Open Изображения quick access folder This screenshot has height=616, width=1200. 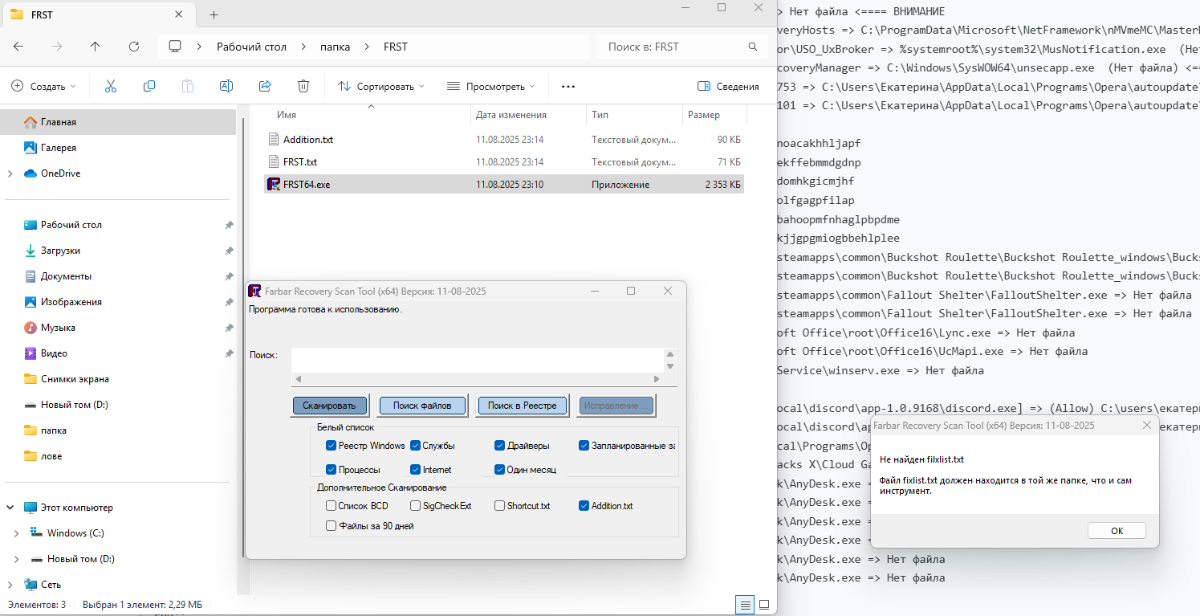71,302
